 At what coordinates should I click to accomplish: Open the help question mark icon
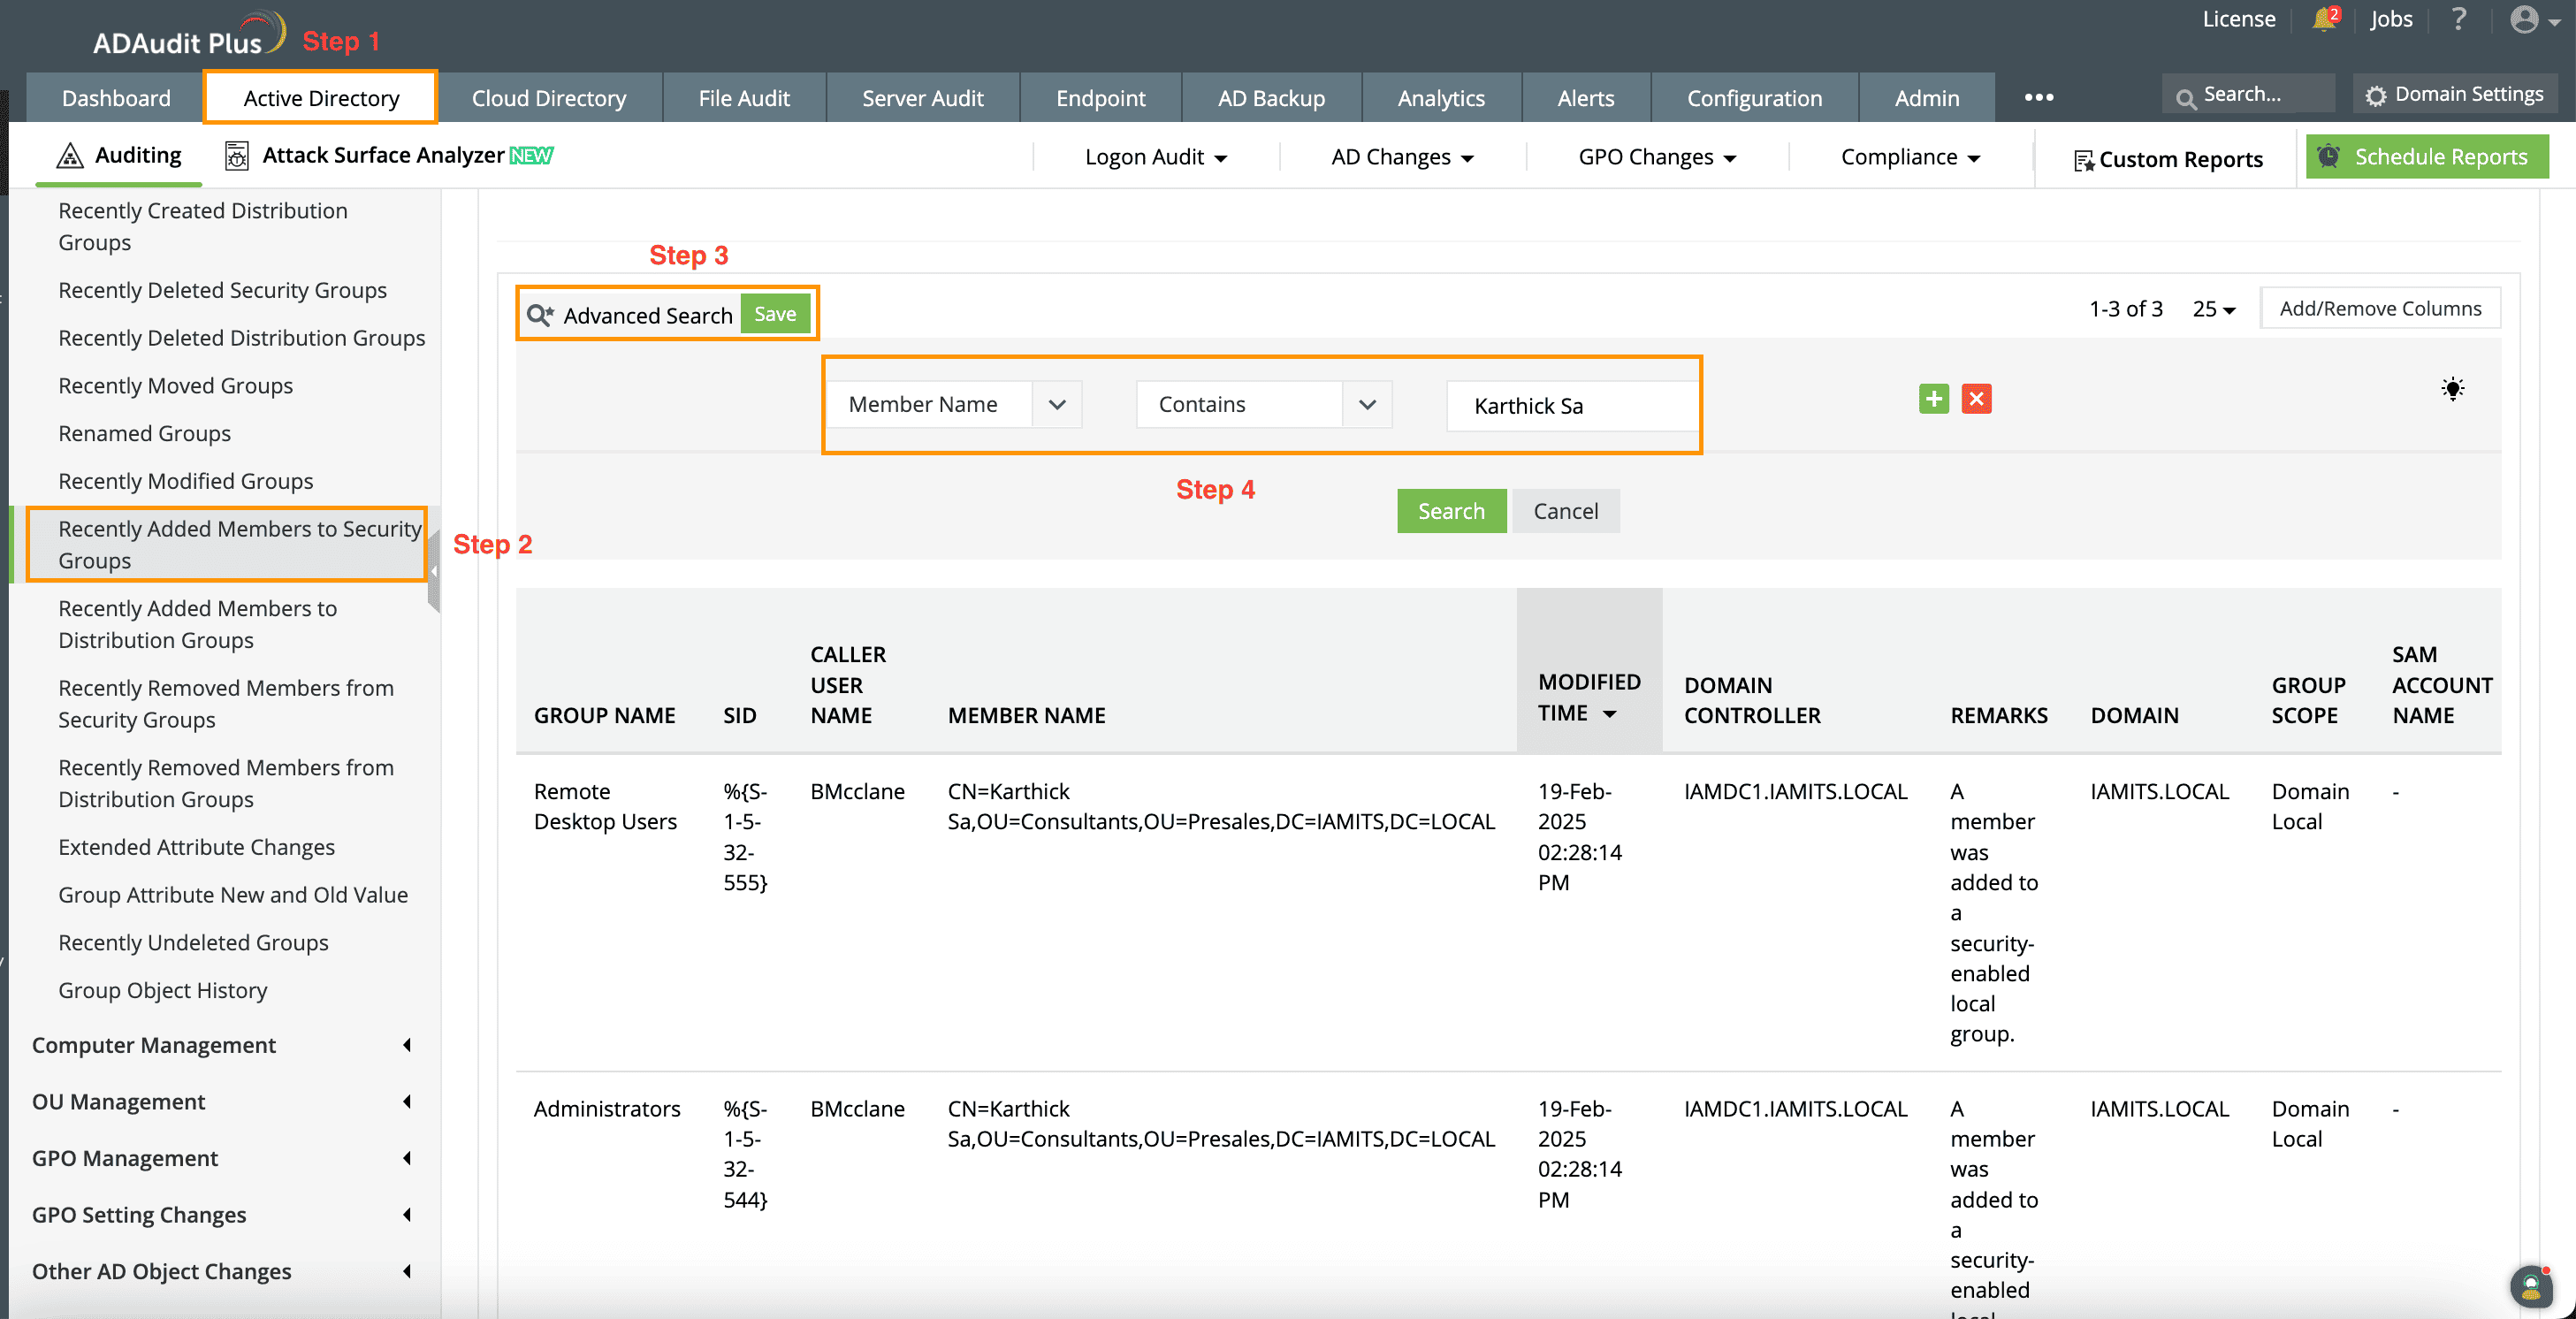tap(2458, 19)
